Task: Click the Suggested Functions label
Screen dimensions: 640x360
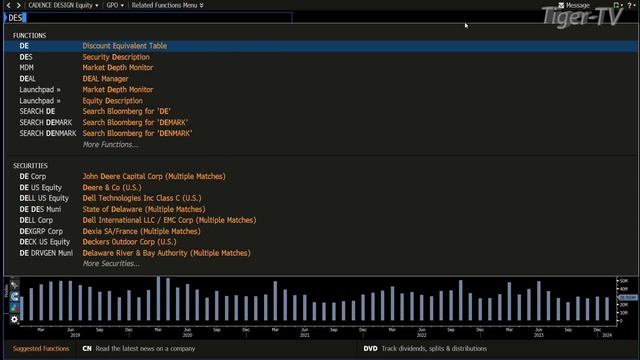Action: click(x=41, y=349)
